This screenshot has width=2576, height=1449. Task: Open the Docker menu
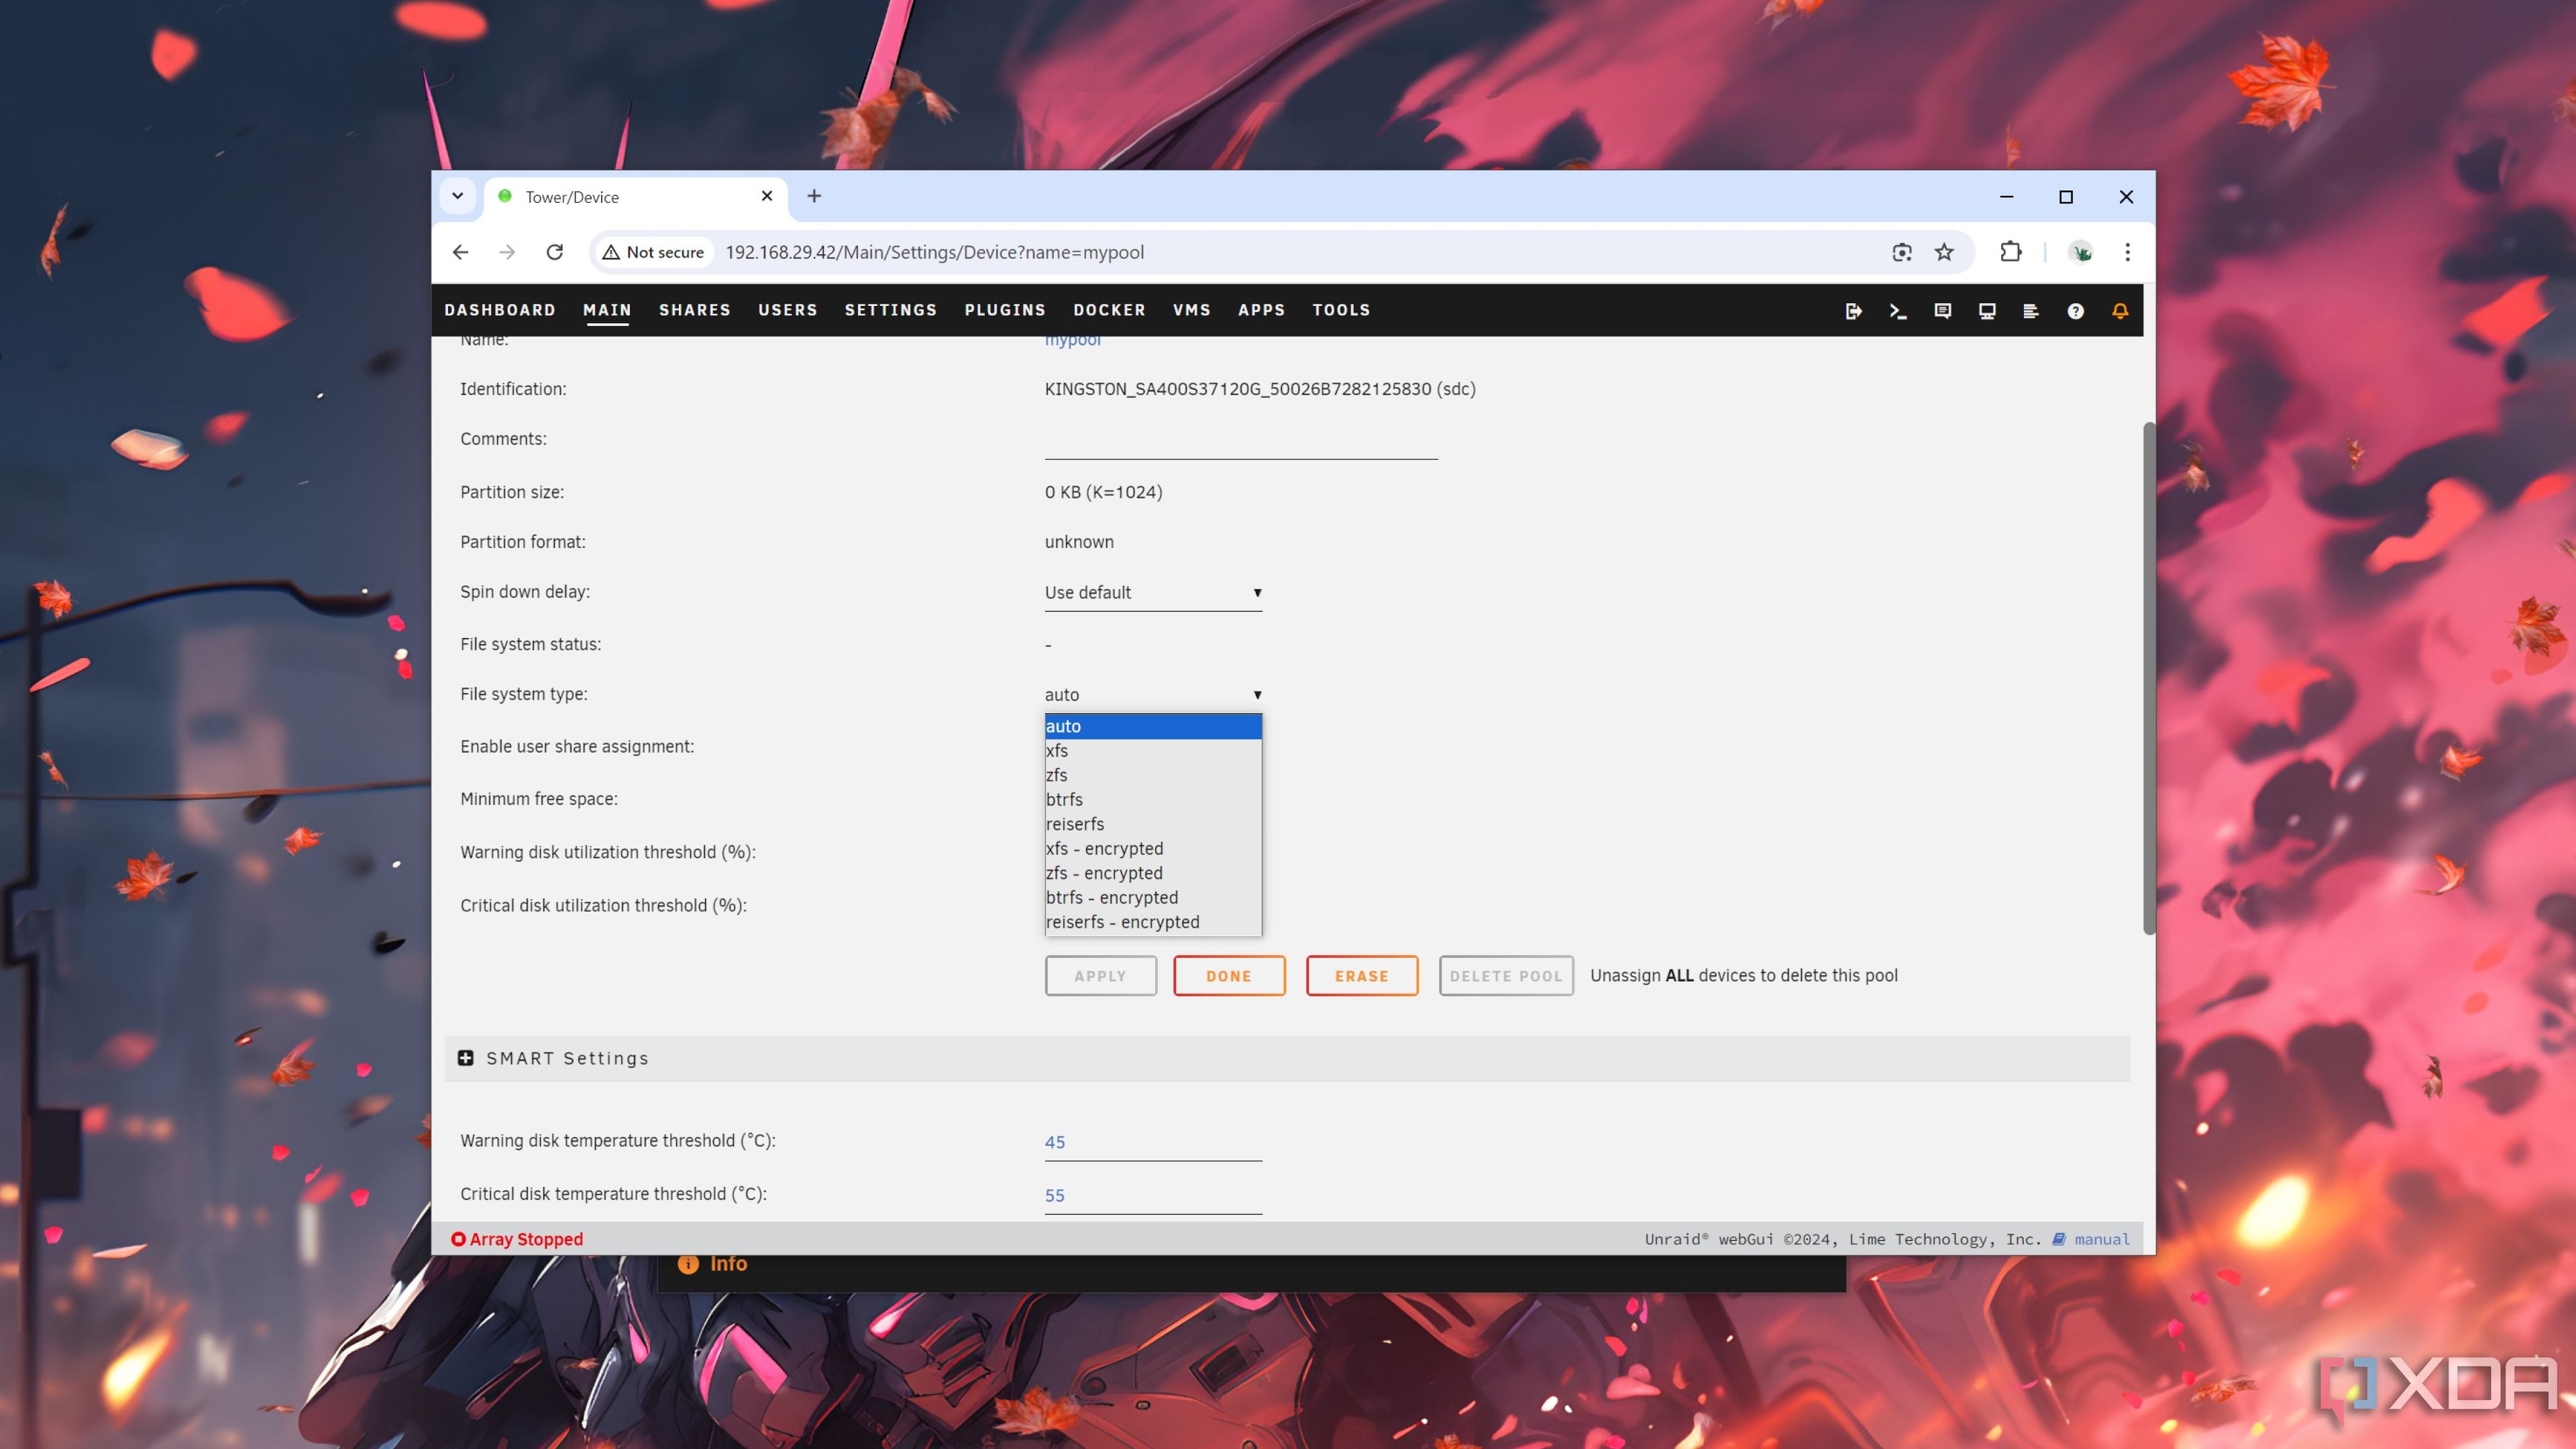pyautogui.click(x=1109, y=310)
